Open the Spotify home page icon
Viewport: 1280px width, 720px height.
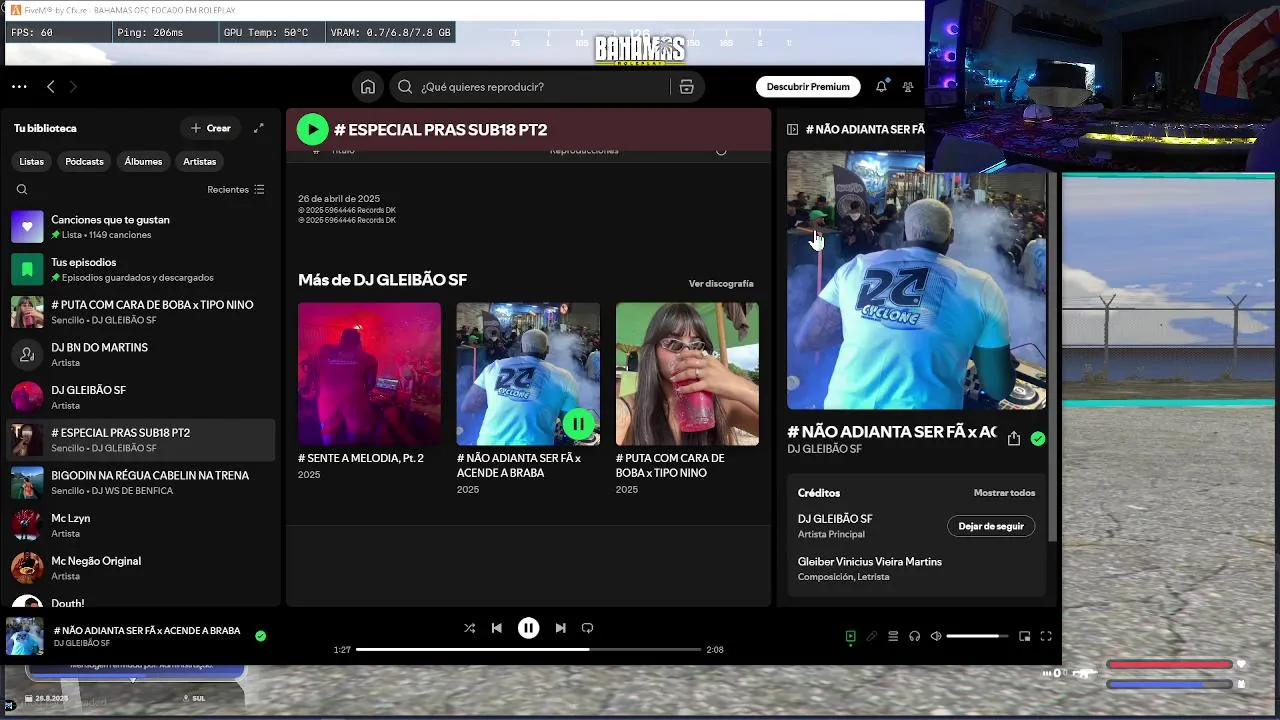pos(368,87)
